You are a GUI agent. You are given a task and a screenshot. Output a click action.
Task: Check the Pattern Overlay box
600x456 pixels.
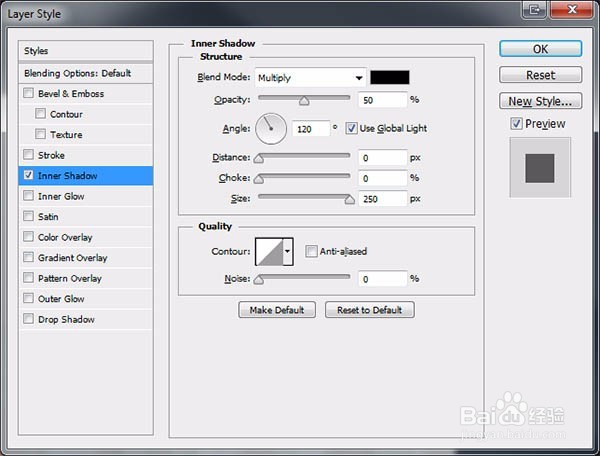pos(28,278)
